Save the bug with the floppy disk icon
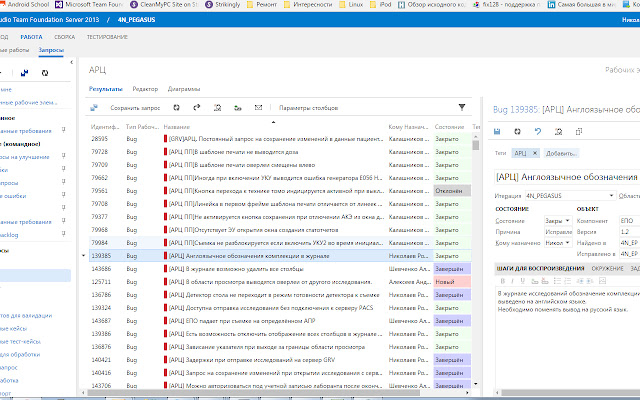The image size is (640, 400). tap(497, 131)
